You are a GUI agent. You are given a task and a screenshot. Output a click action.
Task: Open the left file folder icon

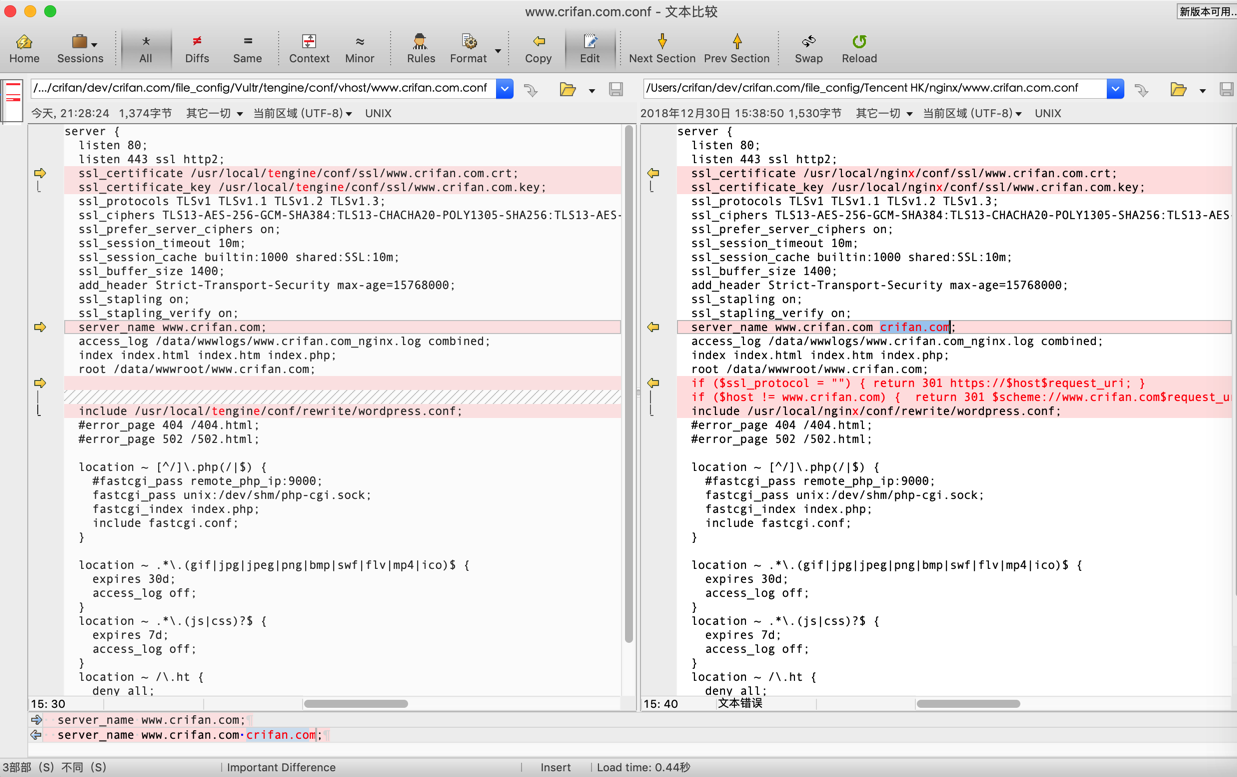pos(568,90)
